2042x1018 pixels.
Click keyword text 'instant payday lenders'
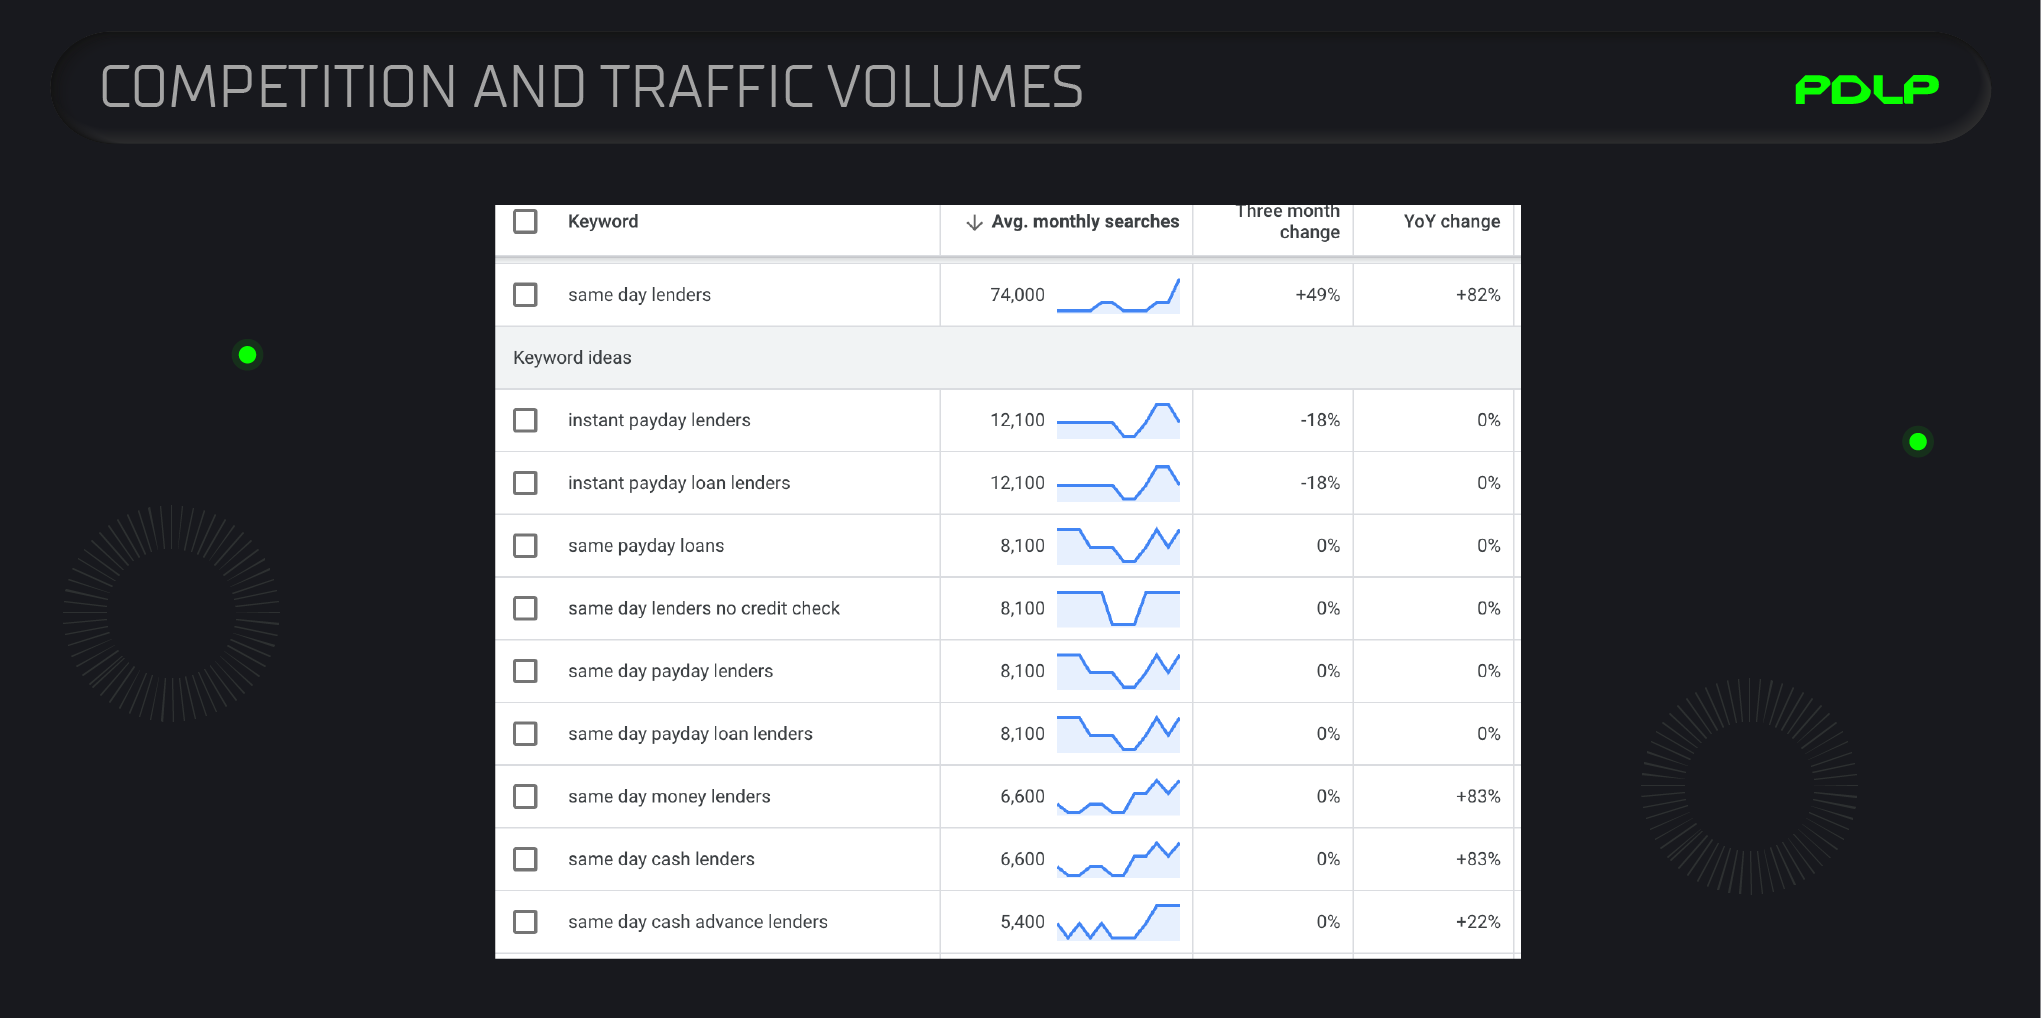[x=659, y=420]
